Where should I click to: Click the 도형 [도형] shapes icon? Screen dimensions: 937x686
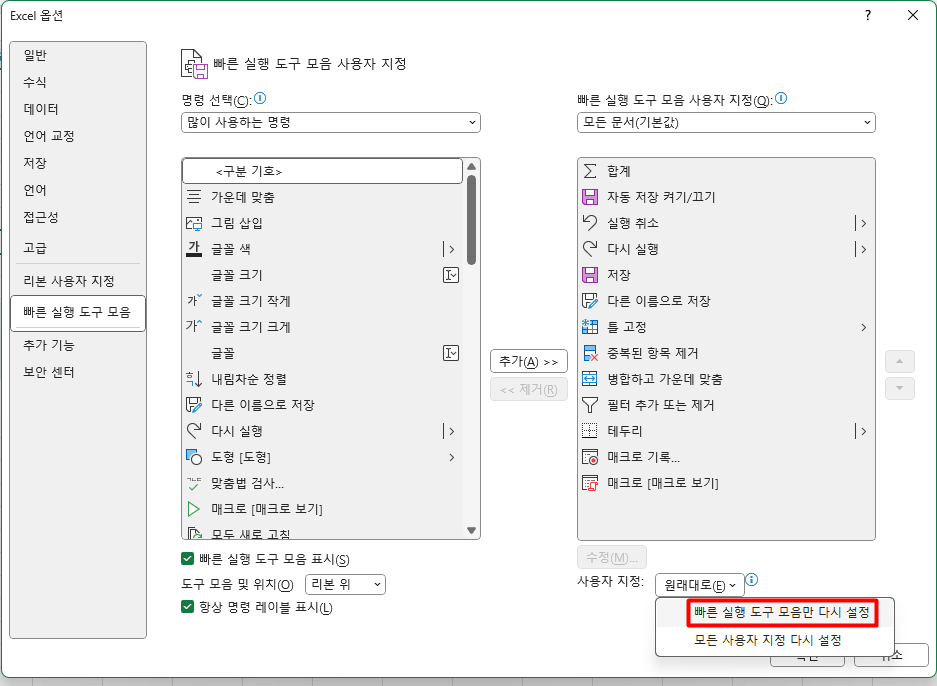194,457
